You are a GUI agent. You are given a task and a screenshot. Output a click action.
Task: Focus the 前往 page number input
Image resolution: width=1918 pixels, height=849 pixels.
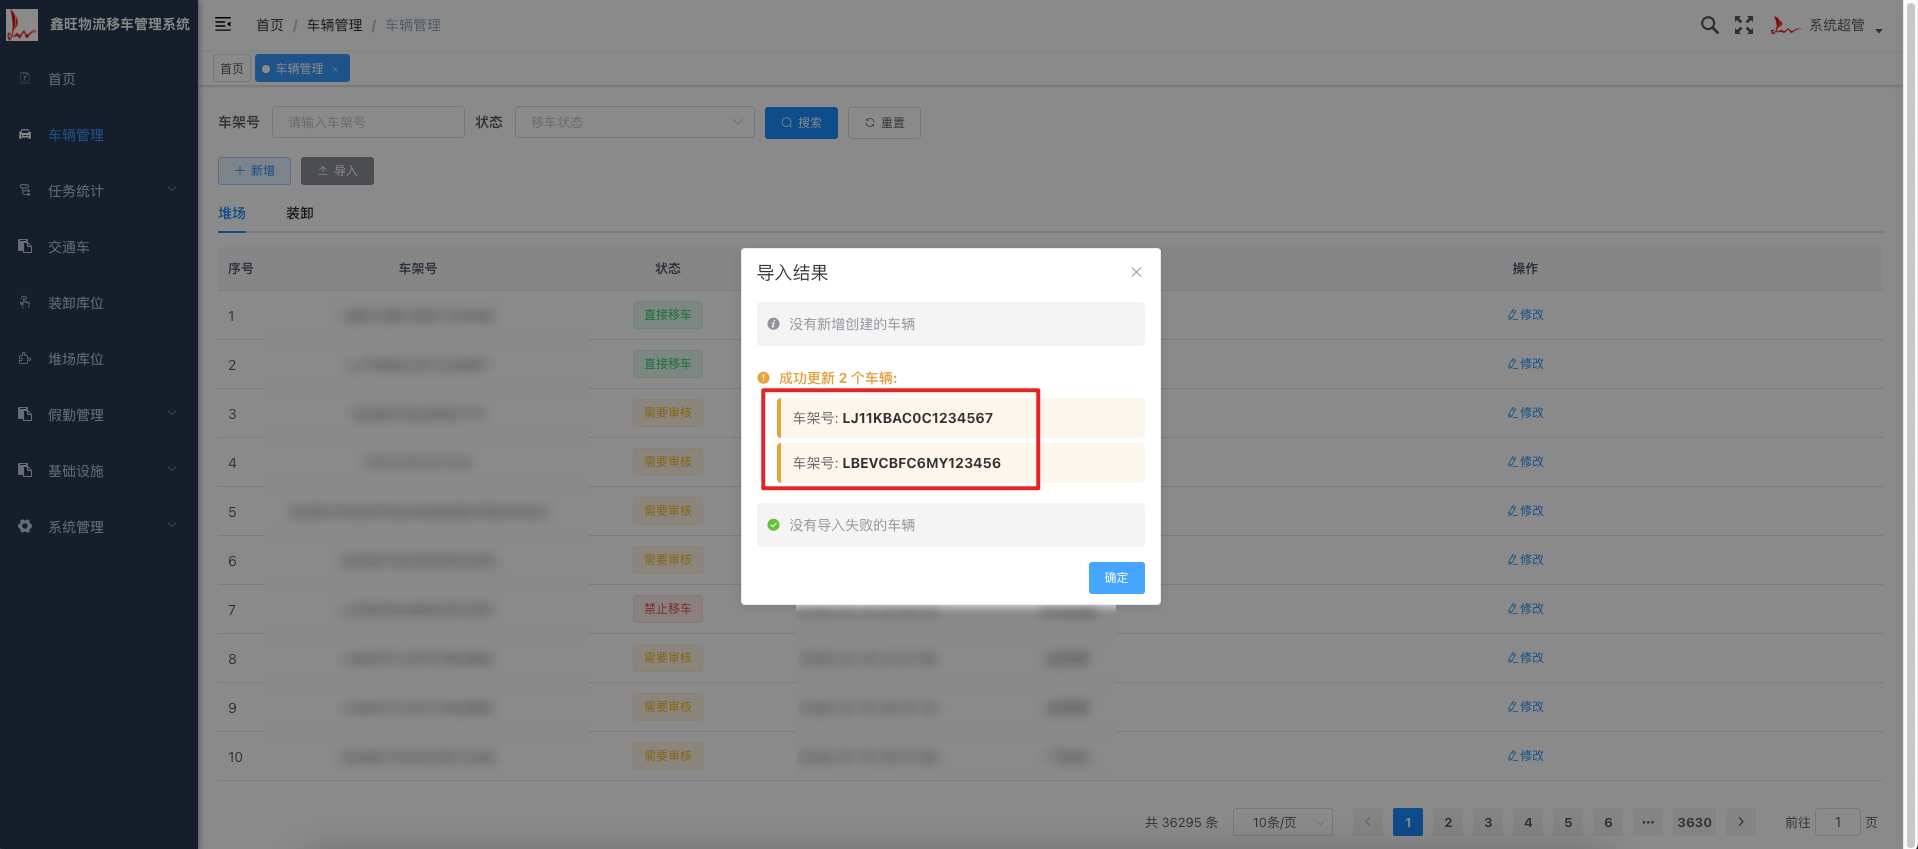tap(1838, 822)
